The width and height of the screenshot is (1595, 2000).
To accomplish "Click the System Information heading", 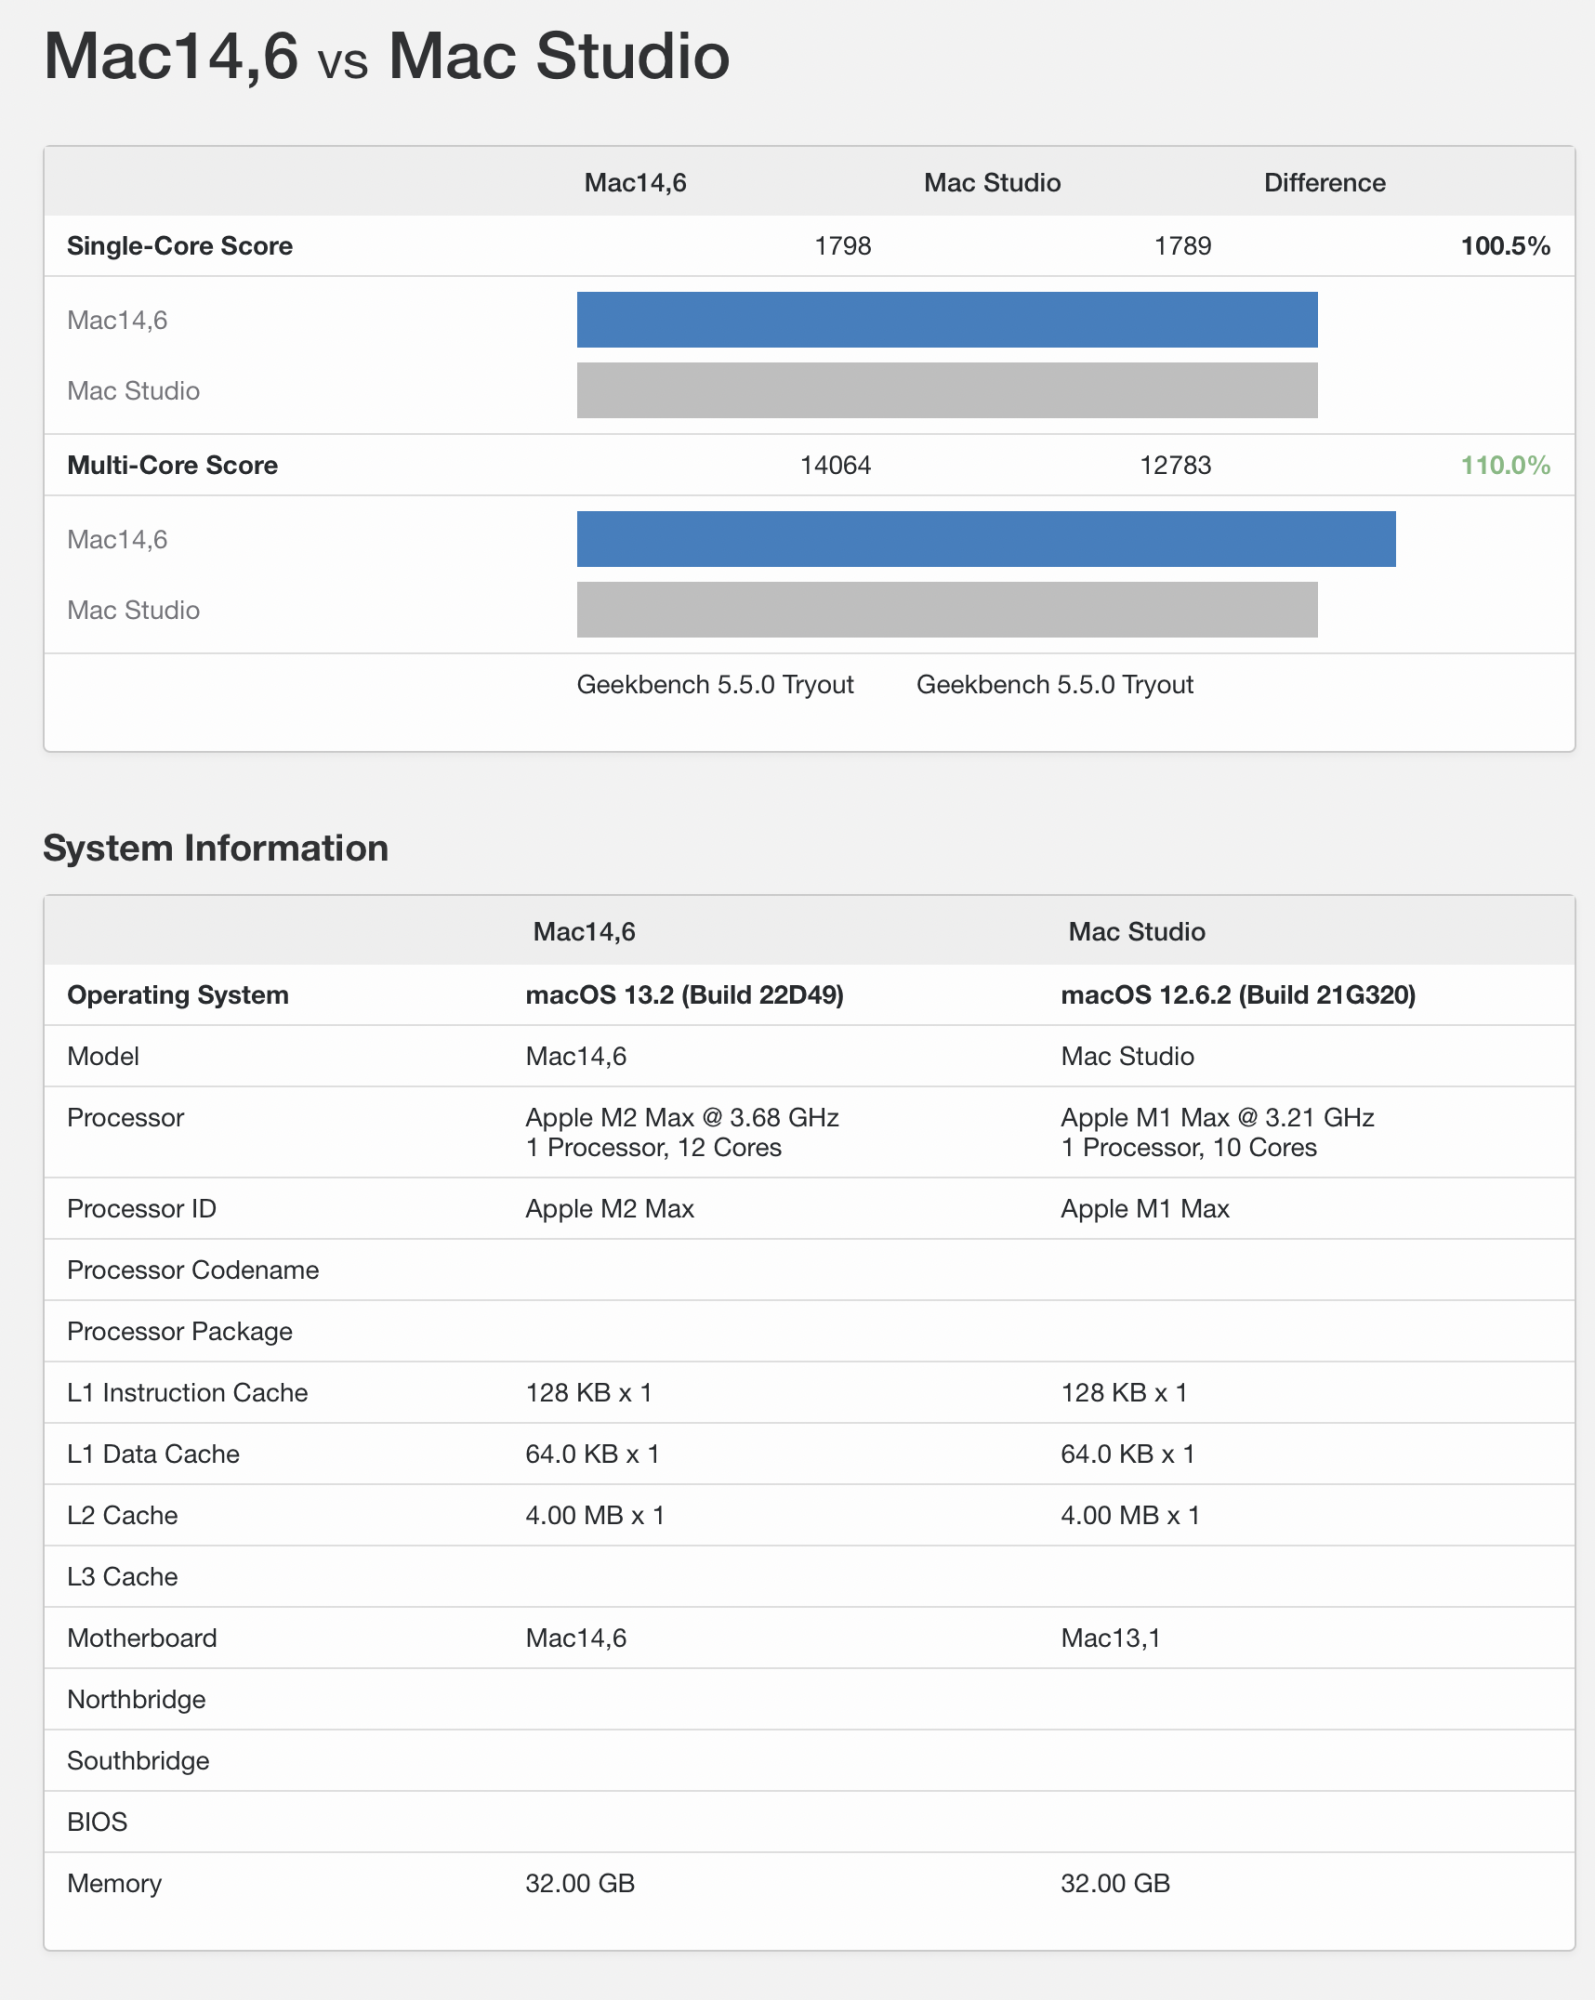I will 216,848.
